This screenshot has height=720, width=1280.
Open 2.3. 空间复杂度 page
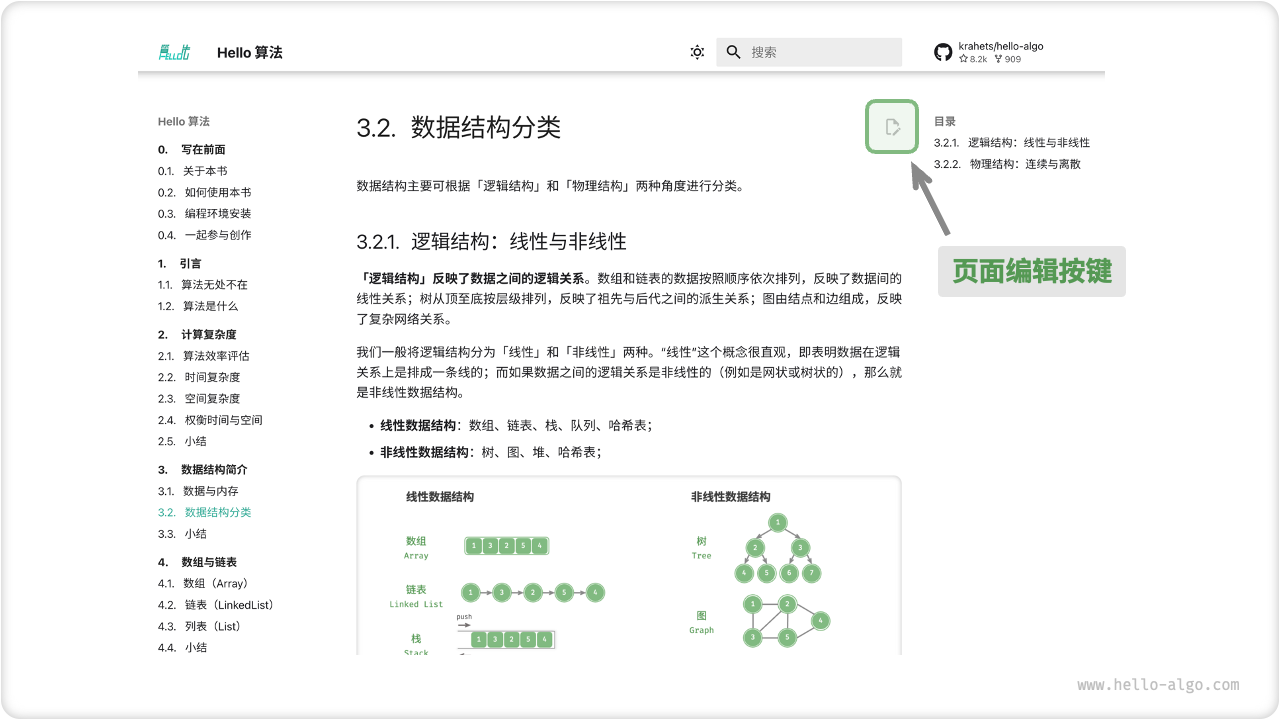coord(201,398)
